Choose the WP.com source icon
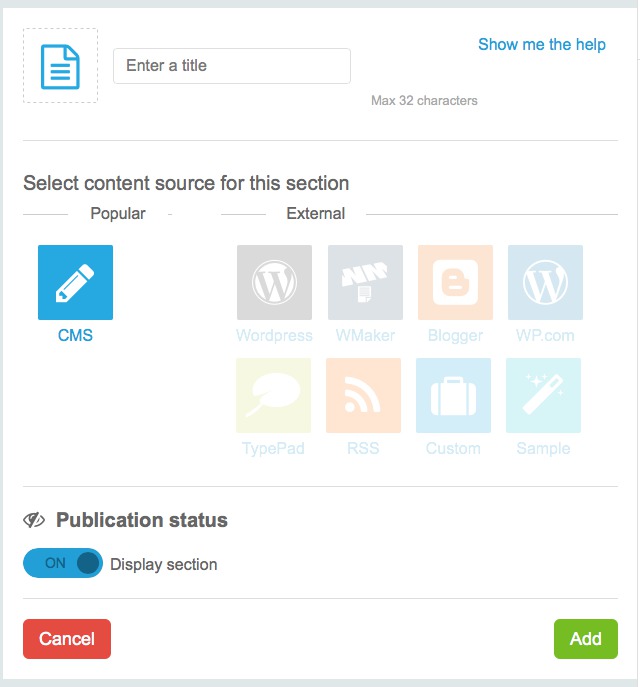Viewport: 640px width, 687px height. pyautogui.click(x=545, y=283)
